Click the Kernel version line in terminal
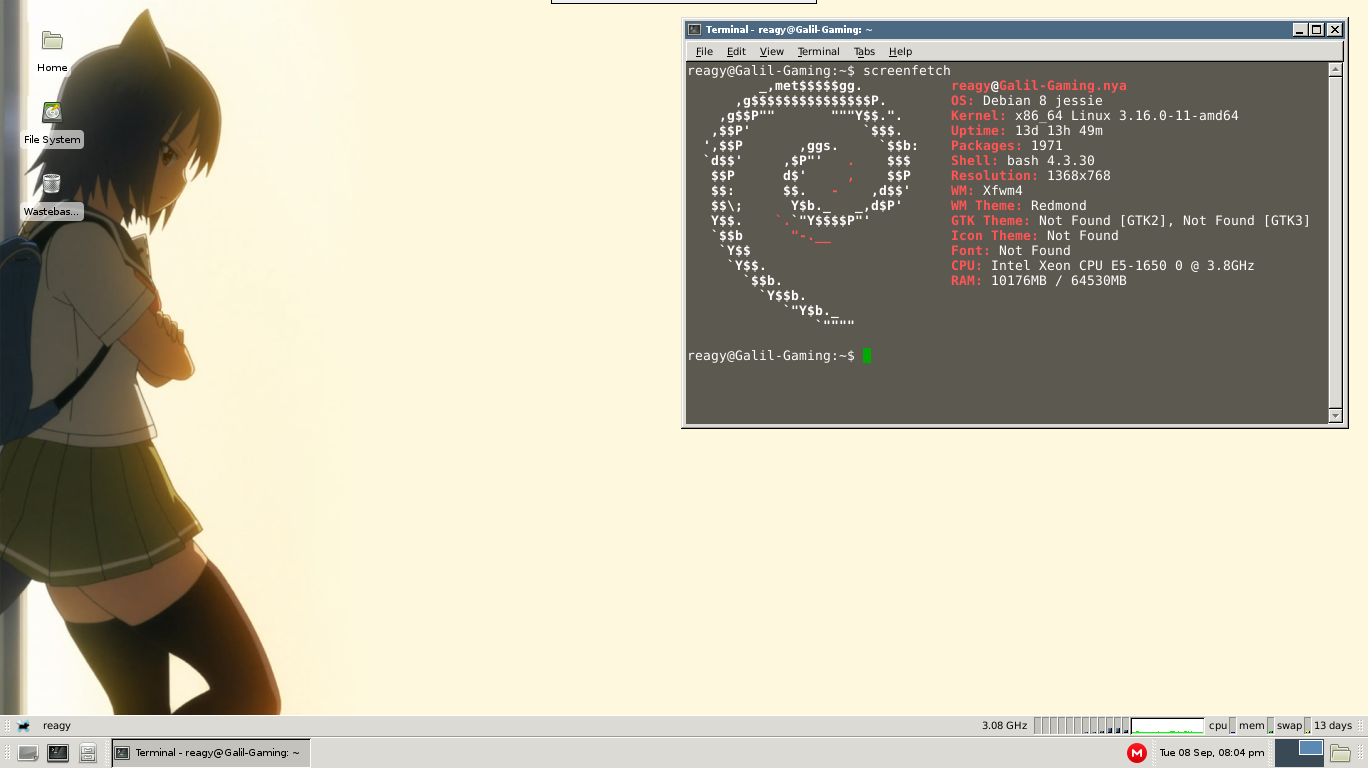The height and width of the screenshot is (768, 1368). [x=1094, y=116]
